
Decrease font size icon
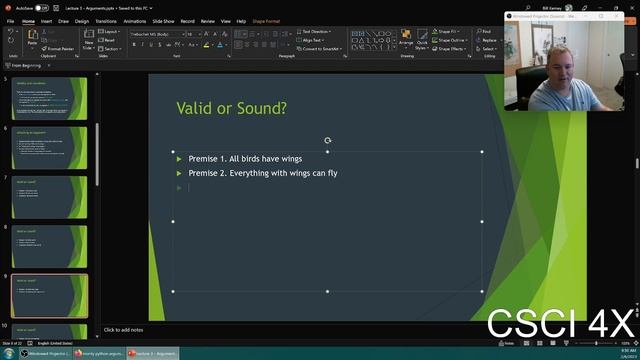[215, 34]
